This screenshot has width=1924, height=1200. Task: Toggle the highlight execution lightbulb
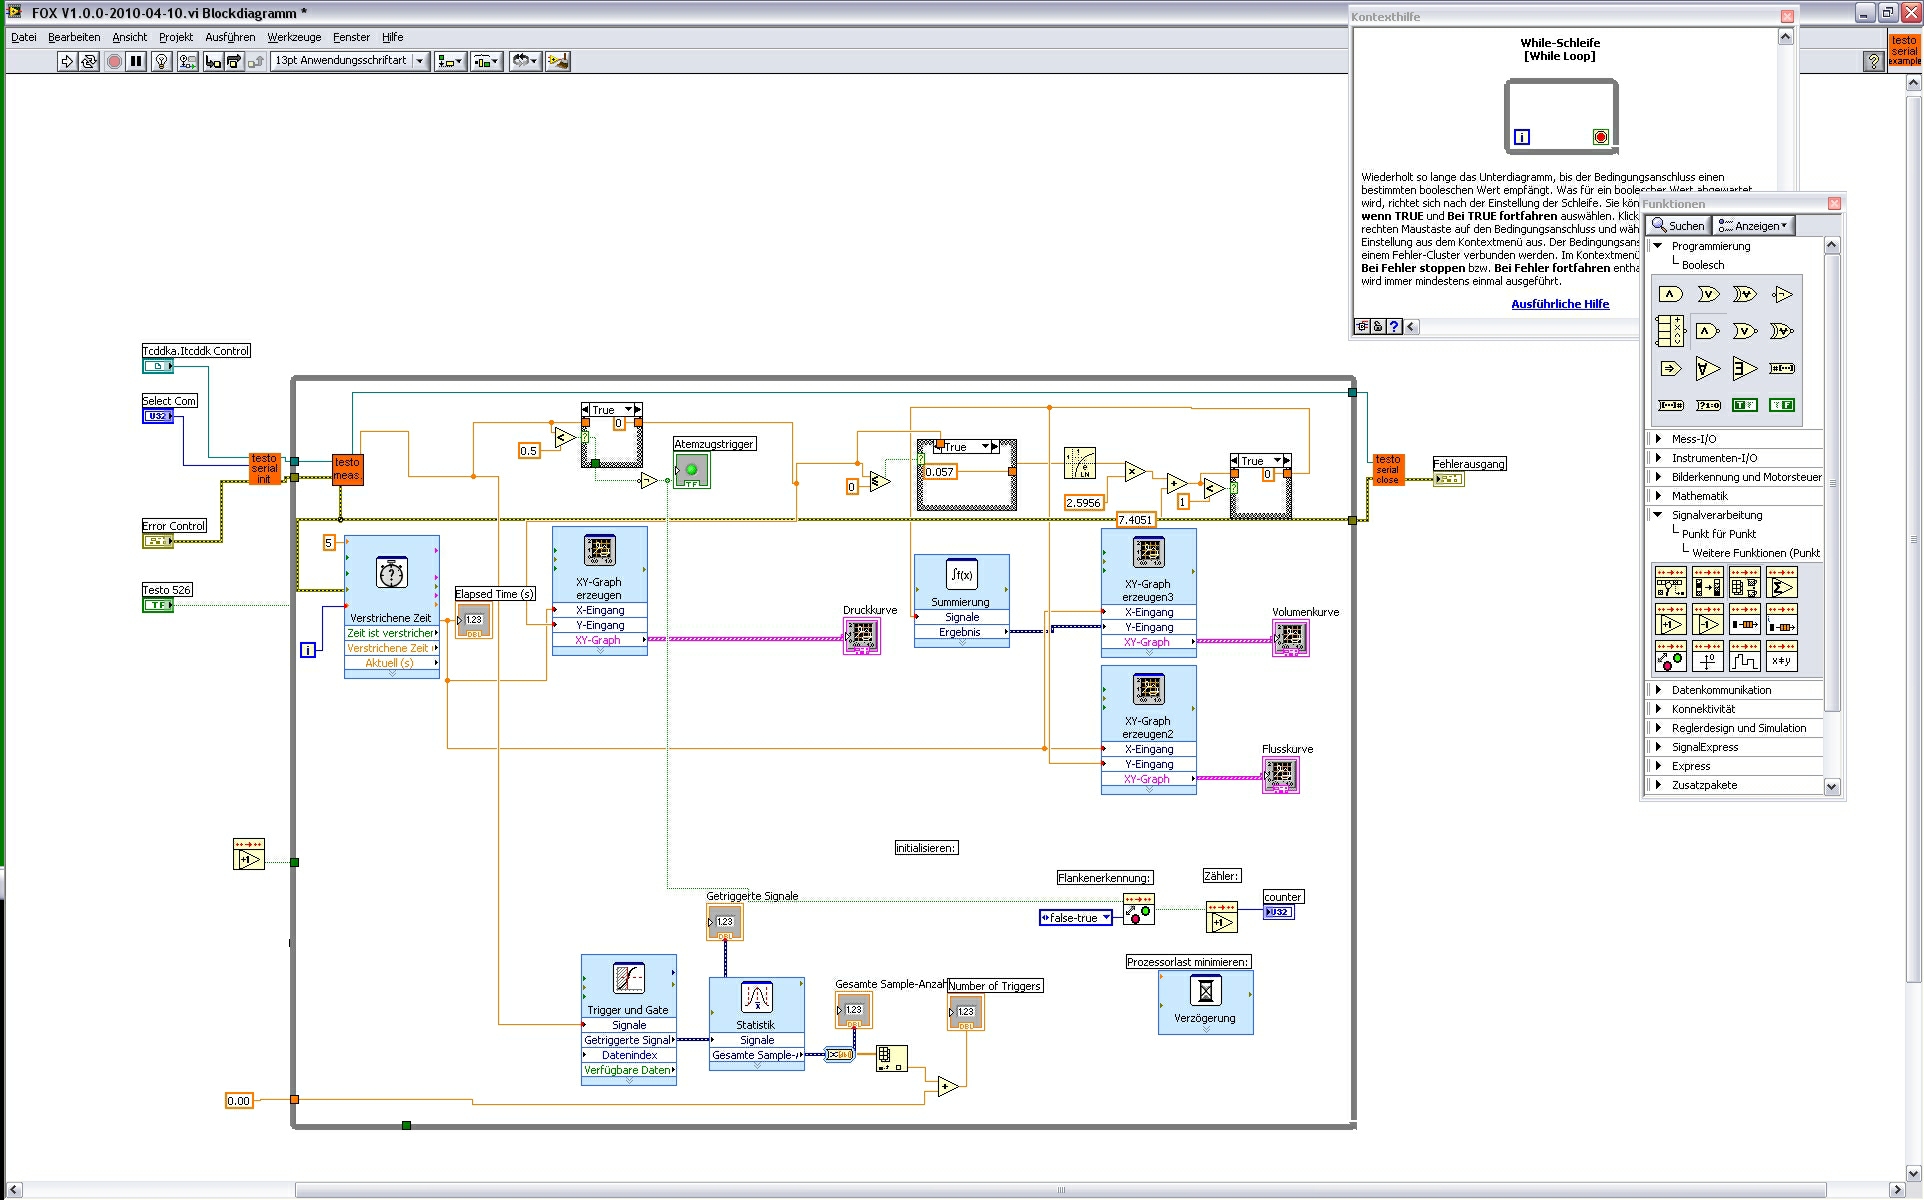161,62
